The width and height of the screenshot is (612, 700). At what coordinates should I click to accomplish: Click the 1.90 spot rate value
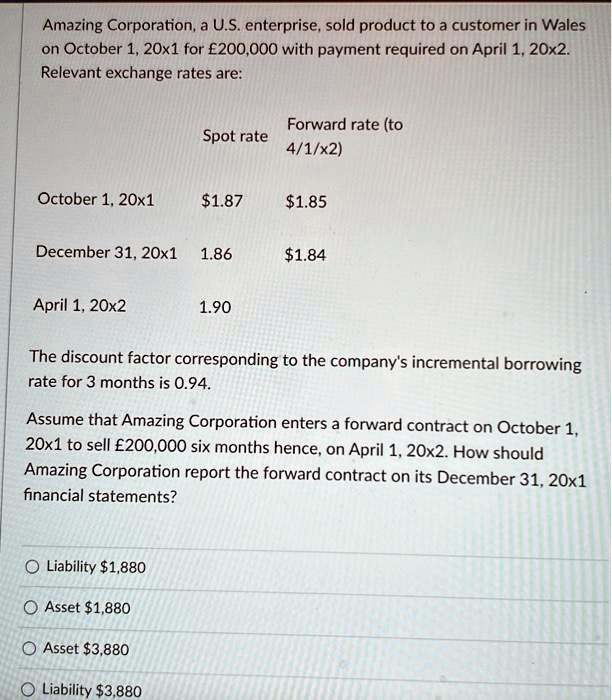pyautogui.click(x=215, y=307)
